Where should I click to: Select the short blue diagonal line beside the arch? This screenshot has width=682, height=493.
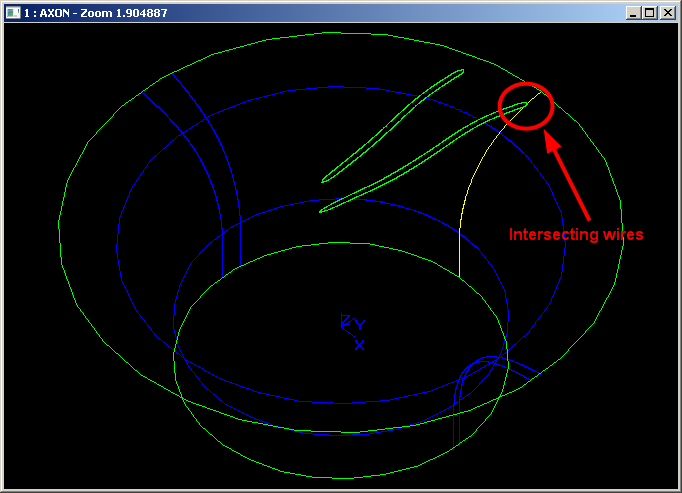[525, 371]
